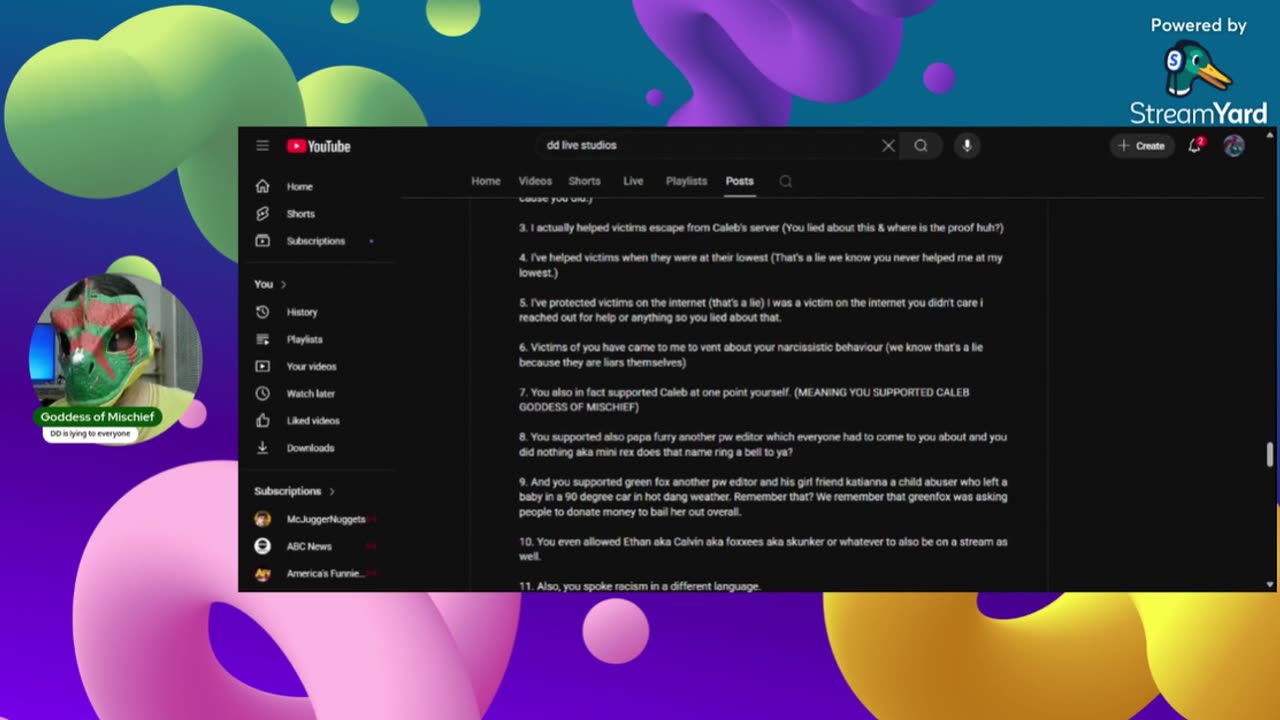This screenshot has width=1280, height=720.
Task: Click the StreamYard duck logo
Action: coord(1196,69)
